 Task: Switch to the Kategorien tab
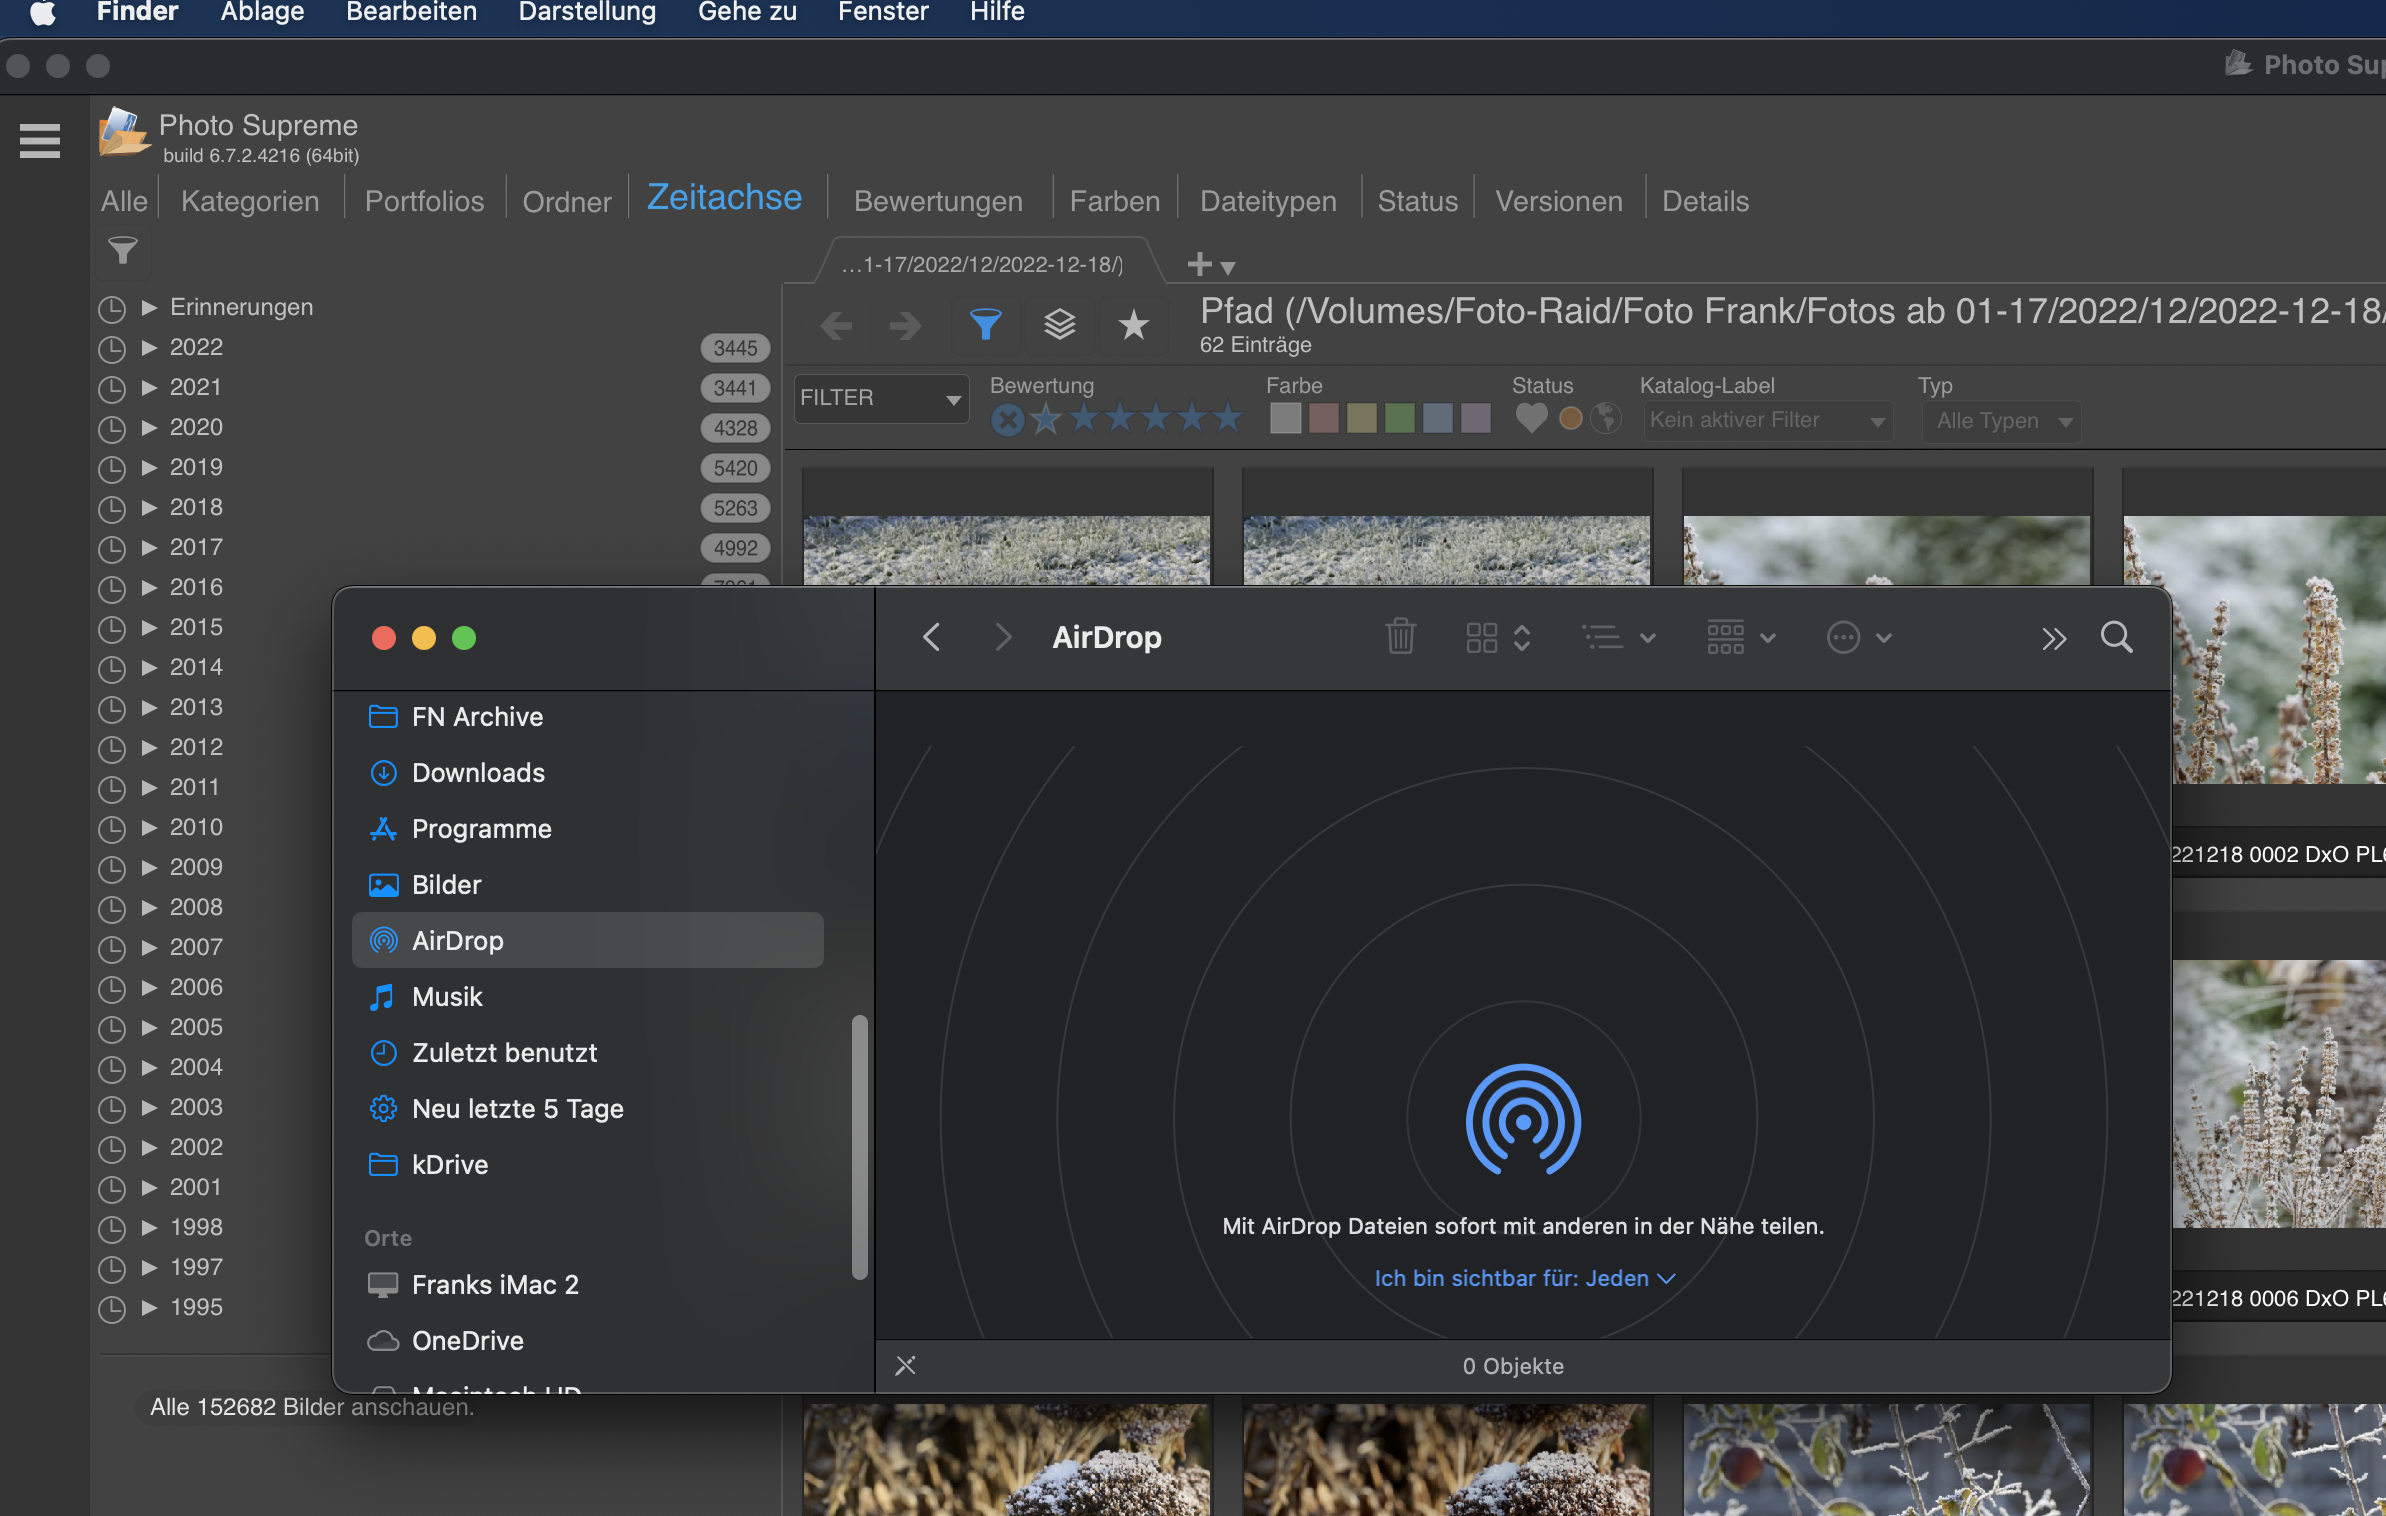(x=250, y=201)
